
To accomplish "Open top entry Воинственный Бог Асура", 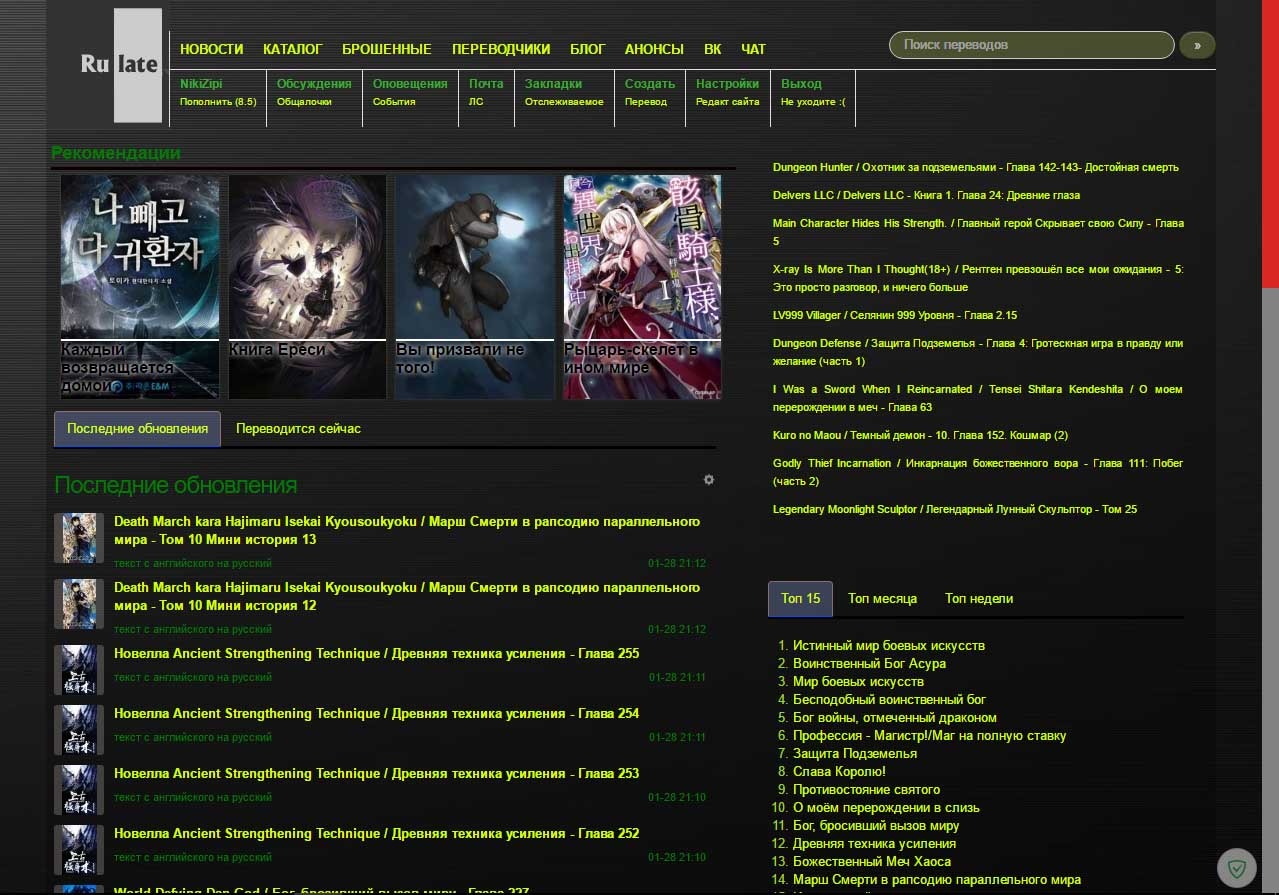I will pos(869,663).
